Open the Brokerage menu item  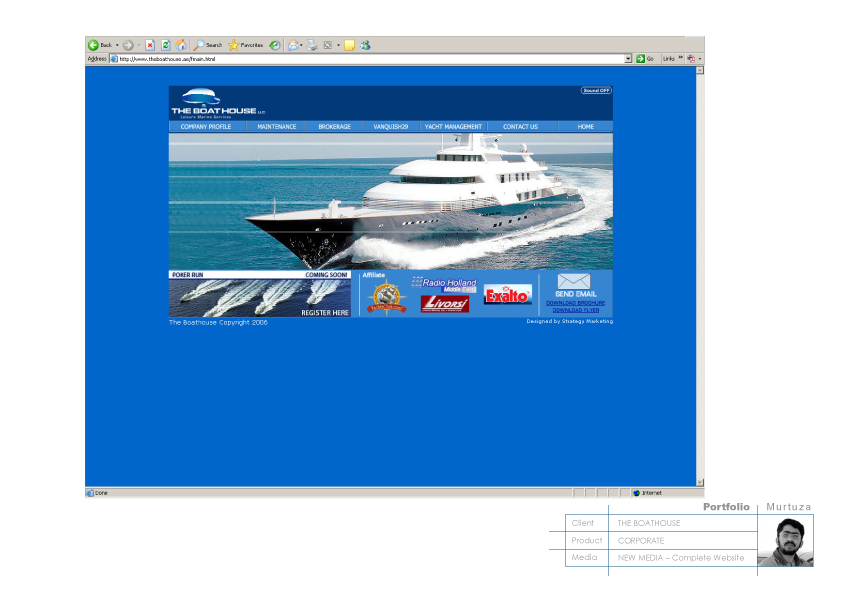(334, 127)
